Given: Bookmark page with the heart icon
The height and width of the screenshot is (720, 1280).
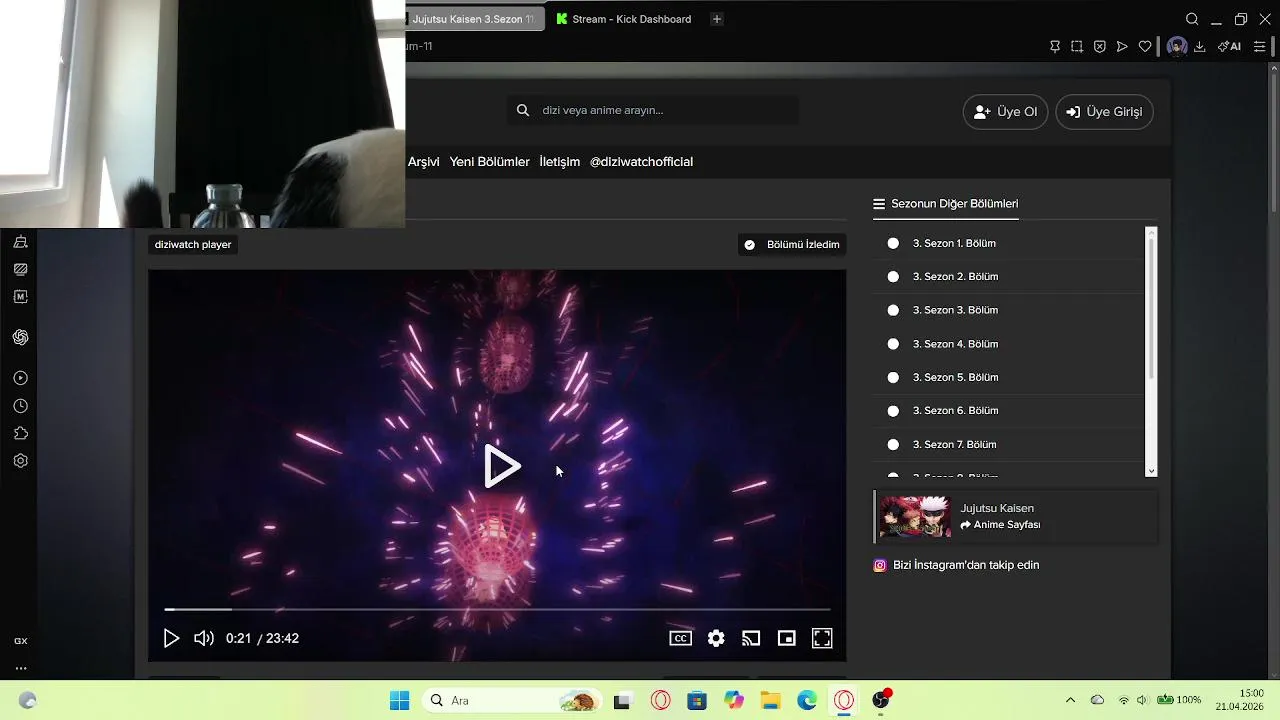Looking at the screenshot, I should point(1145,46).
